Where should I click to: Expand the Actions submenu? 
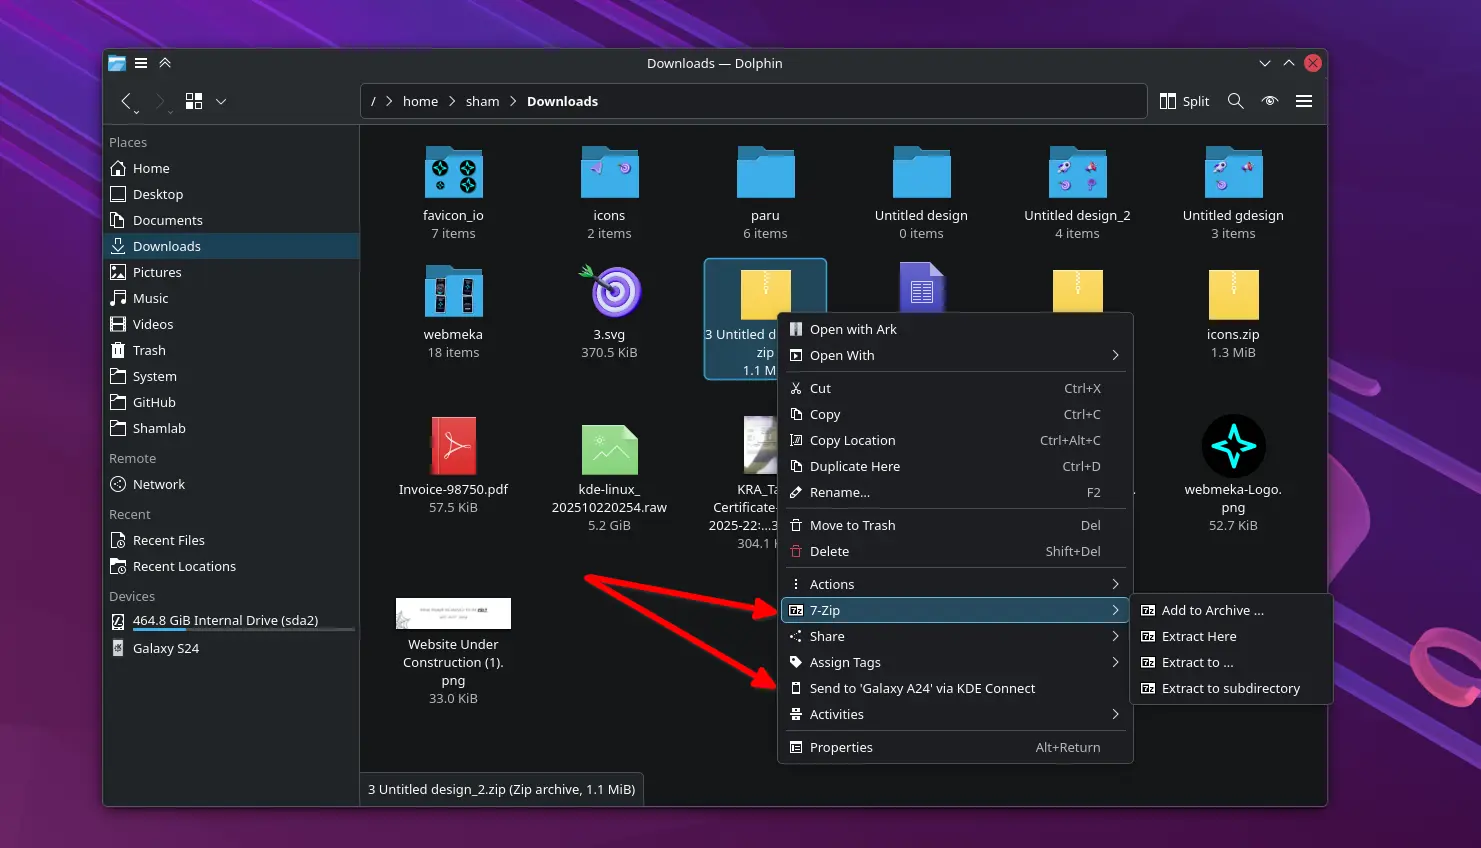coord(833,583)
